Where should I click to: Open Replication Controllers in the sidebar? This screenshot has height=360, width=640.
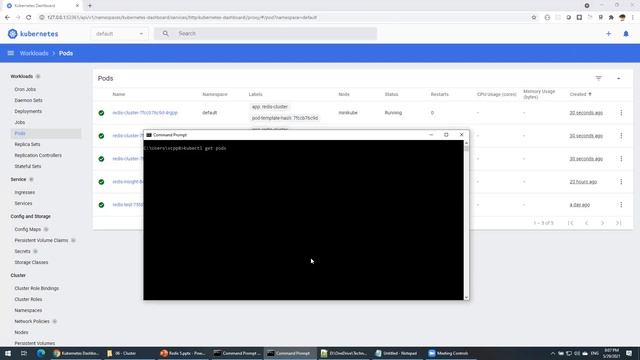click(x=38, y=156)
